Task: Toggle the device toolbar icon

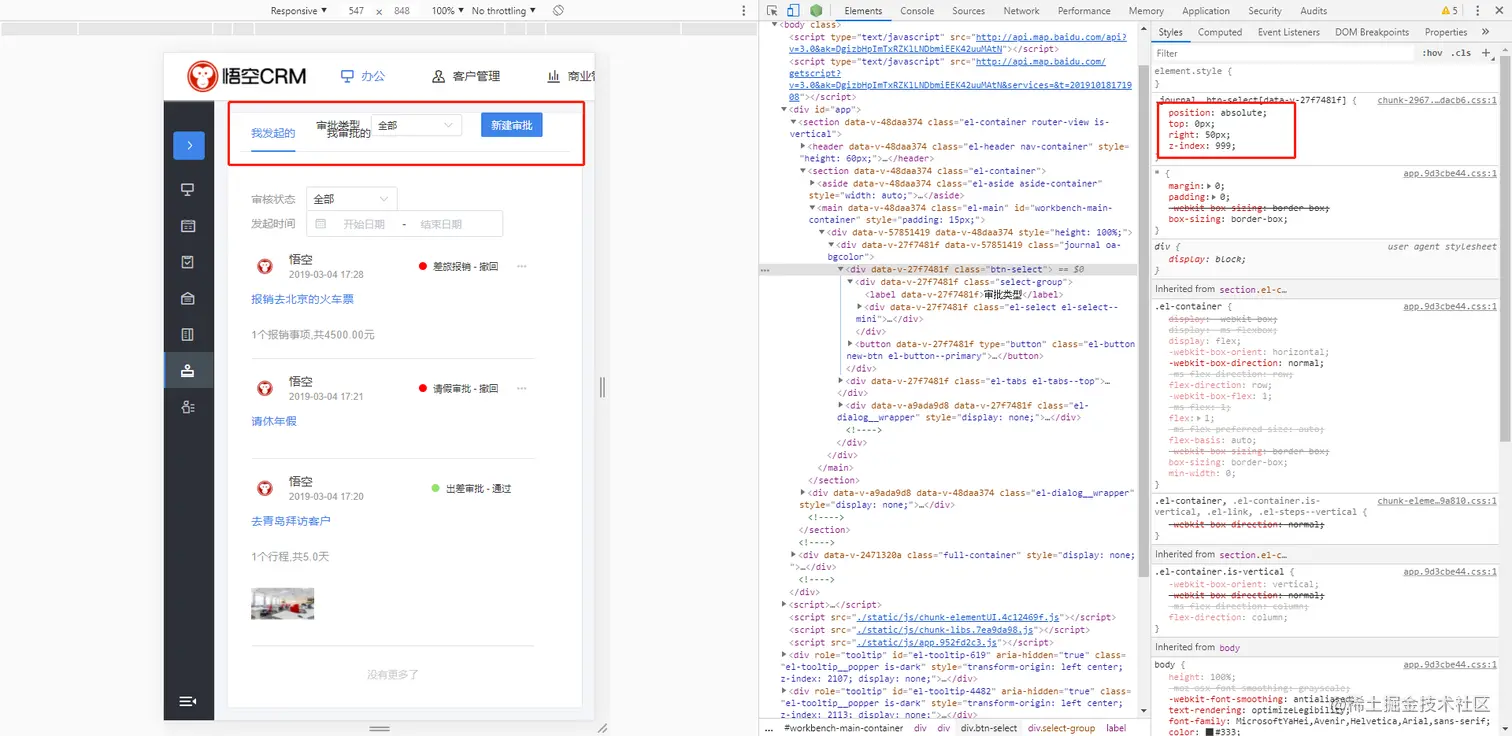Action: 793,11
